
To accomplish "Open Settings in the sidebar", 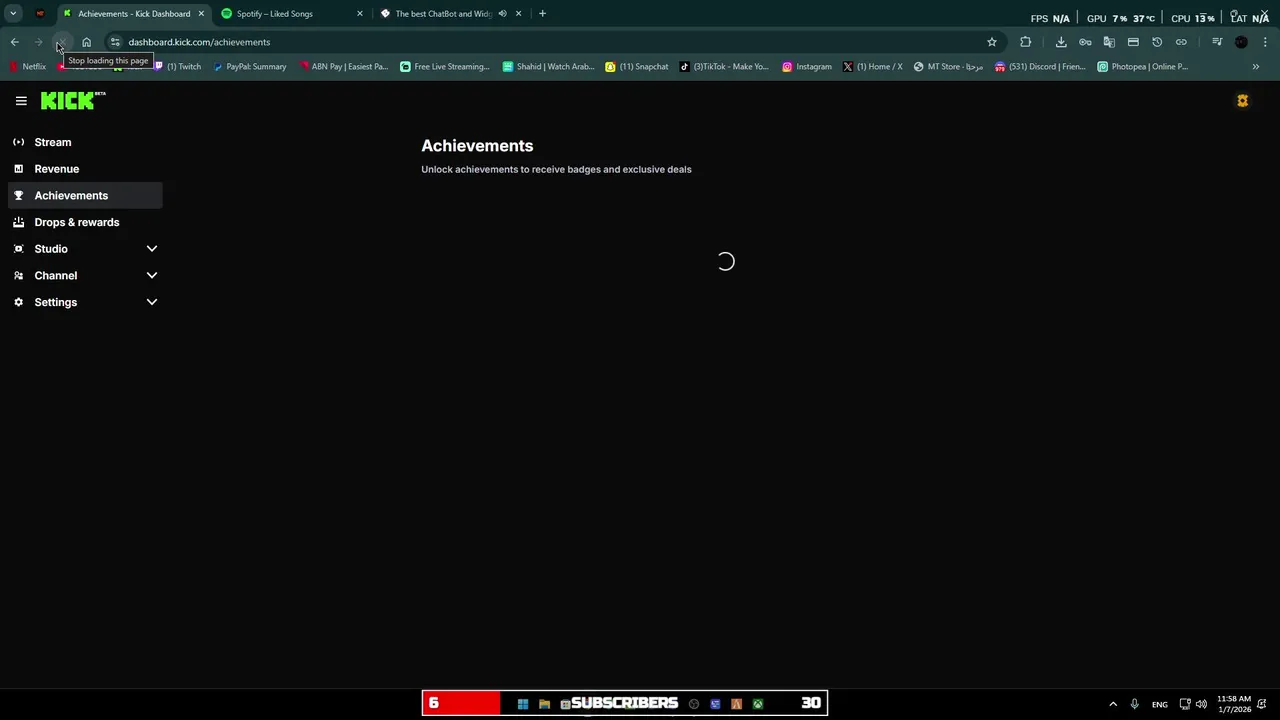I will click(x=56, y=302).
